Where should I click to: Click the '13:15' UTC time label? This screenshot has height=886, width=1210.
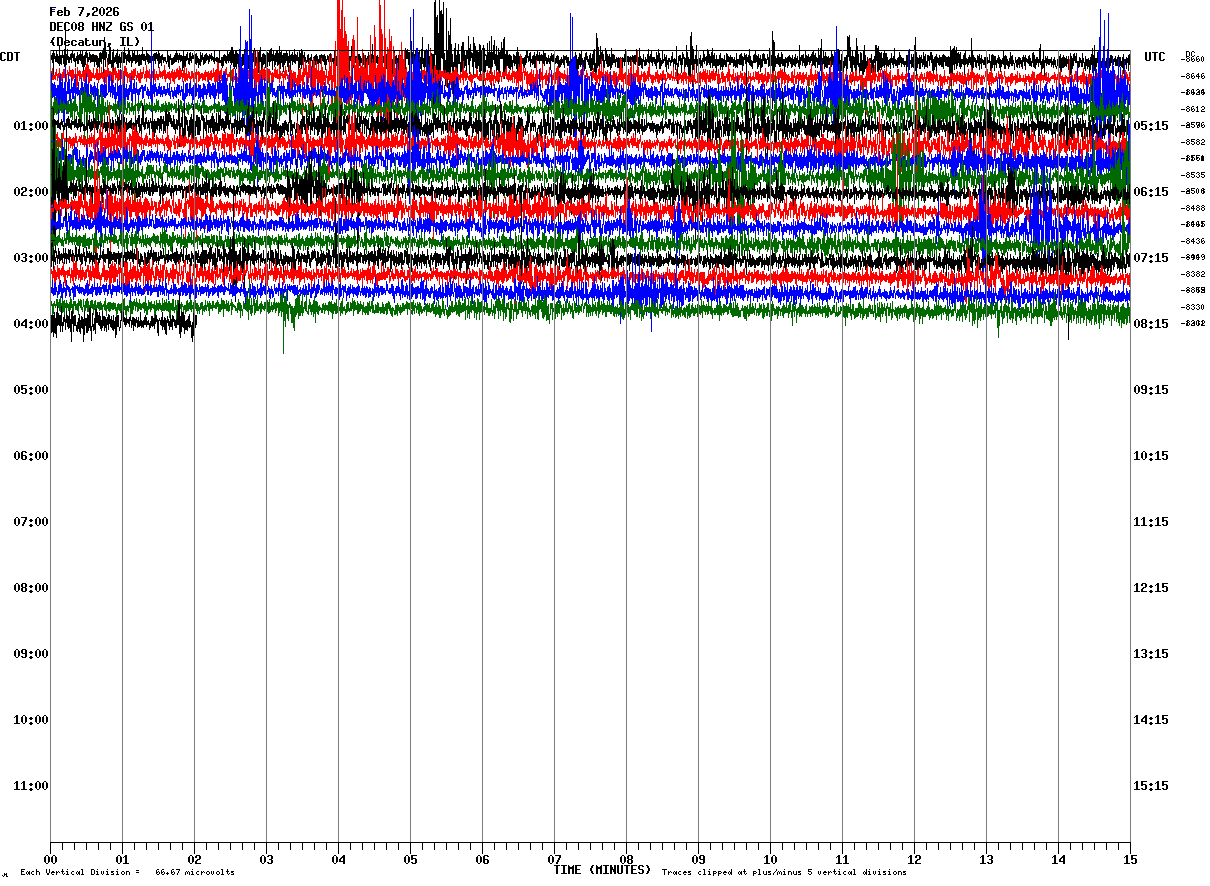[1151, 654]
